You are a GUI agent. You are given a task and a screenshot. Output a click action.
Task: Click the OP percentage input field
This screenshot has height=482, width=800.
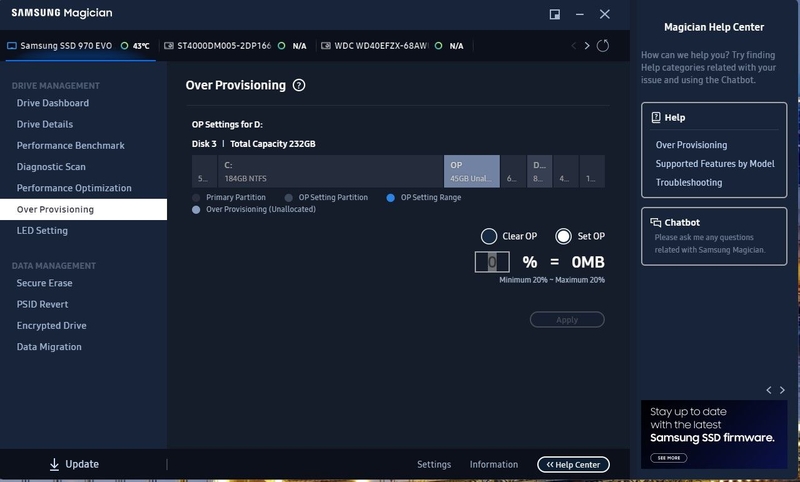point(492,262)
